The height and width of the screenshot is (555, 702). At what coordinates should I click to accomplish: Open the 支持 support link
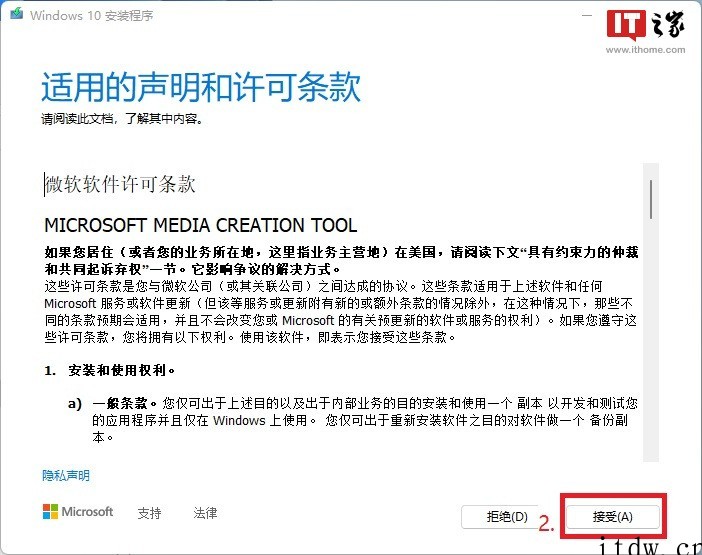coord(149,513)
